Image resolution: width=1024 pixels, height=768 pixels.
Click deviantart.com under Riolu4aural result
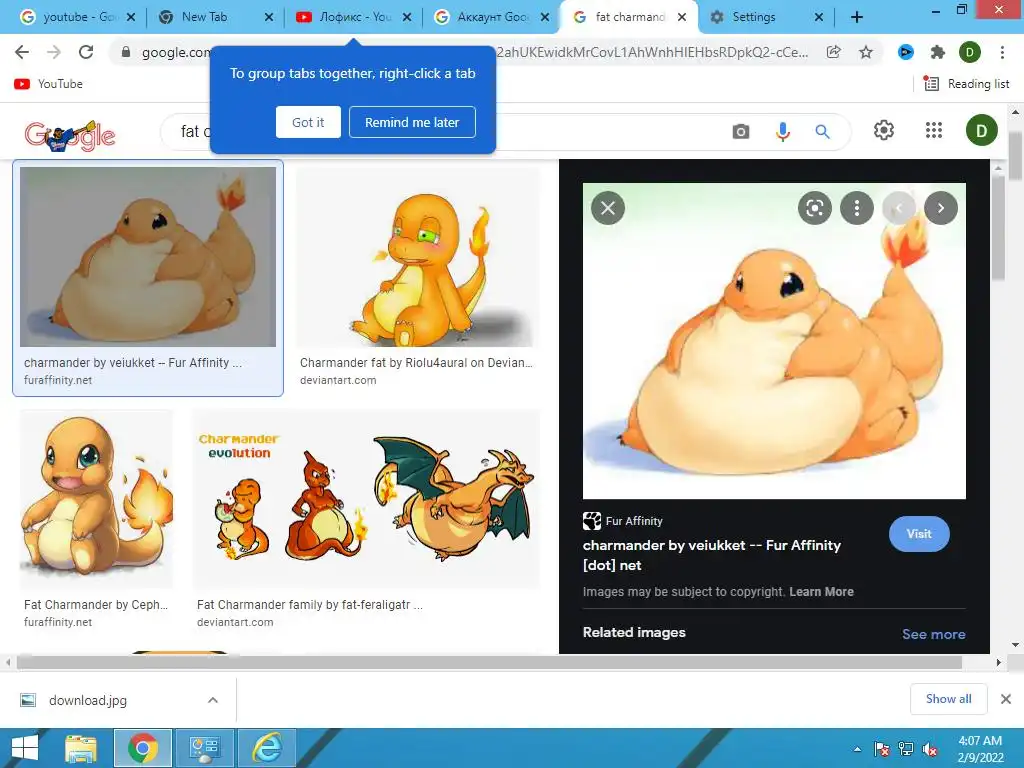pyautogui.click(x=338, y=380)
